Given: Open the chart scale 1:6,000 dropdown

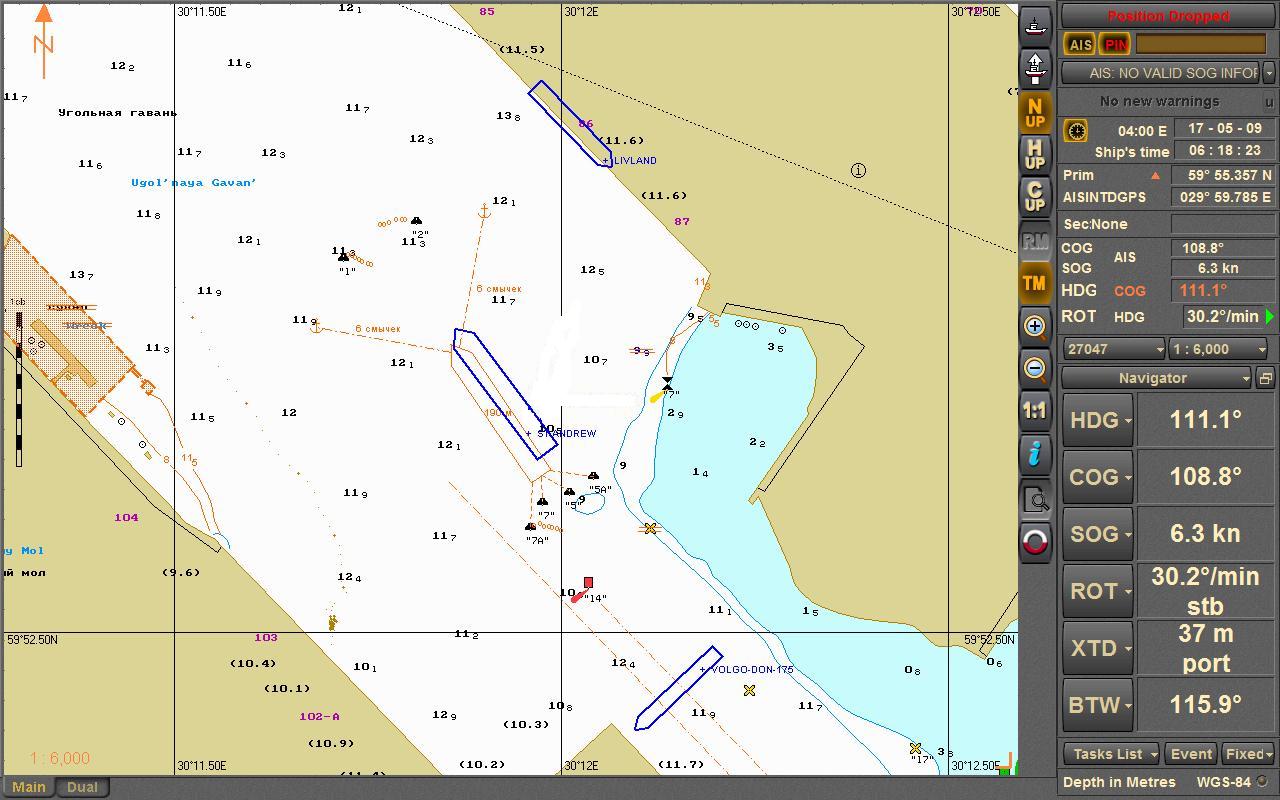Looking at the screenshot, I should tap(1219, 349).
